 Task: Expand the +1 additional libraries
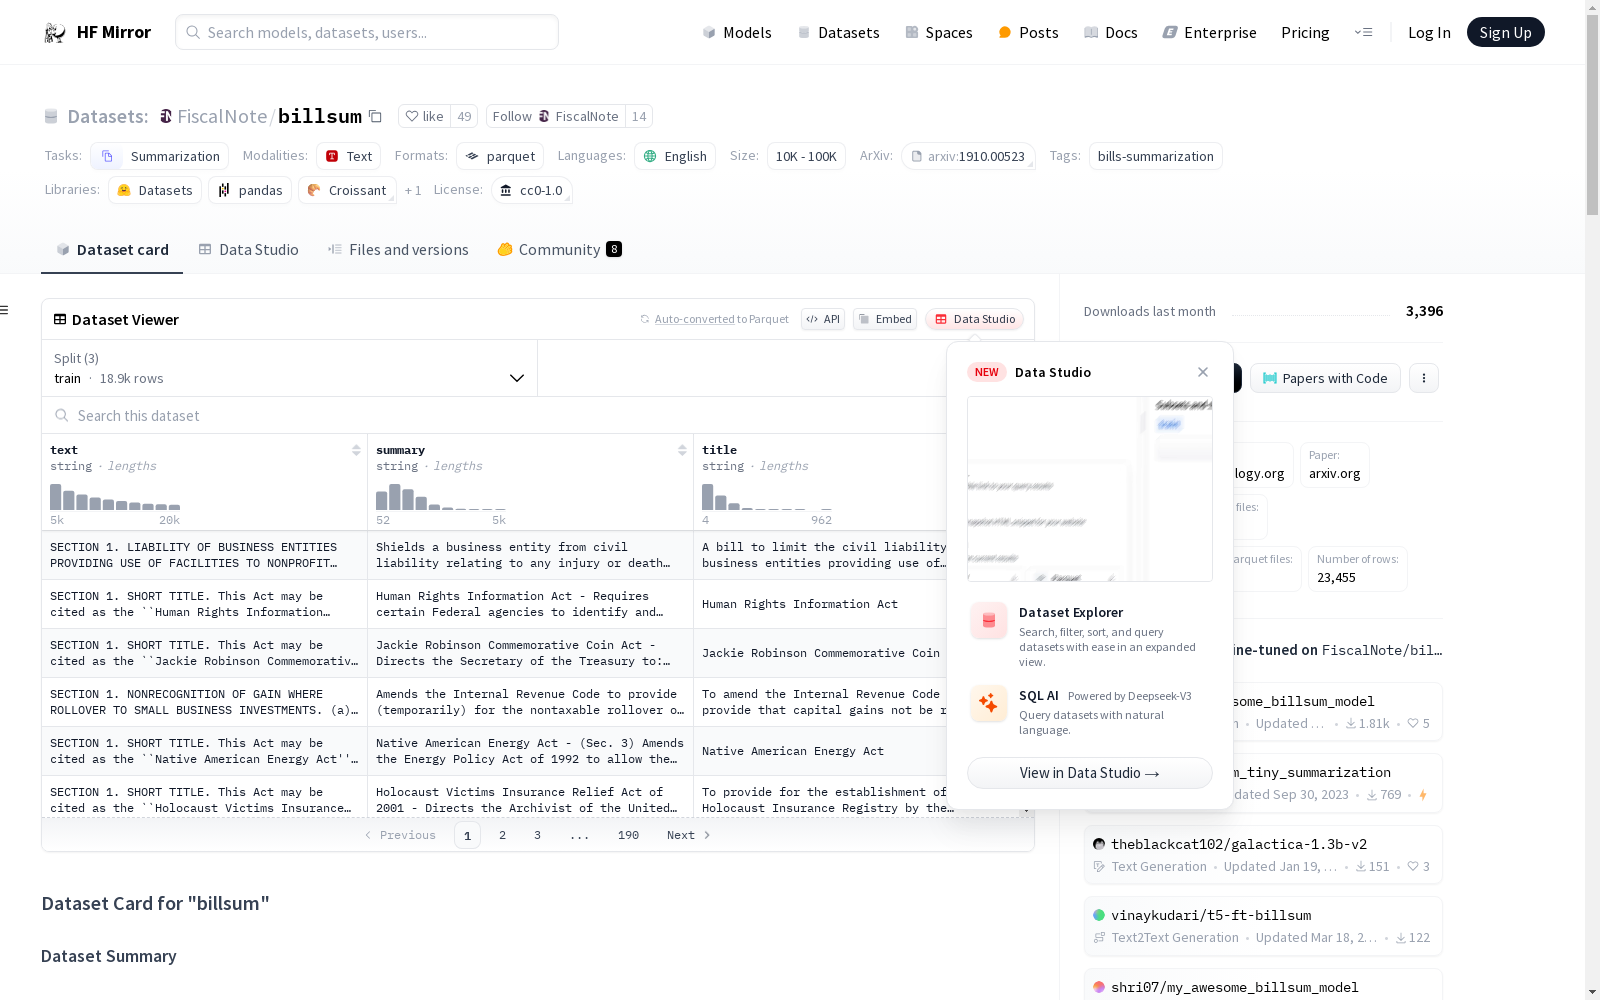[x=413, y=190]
